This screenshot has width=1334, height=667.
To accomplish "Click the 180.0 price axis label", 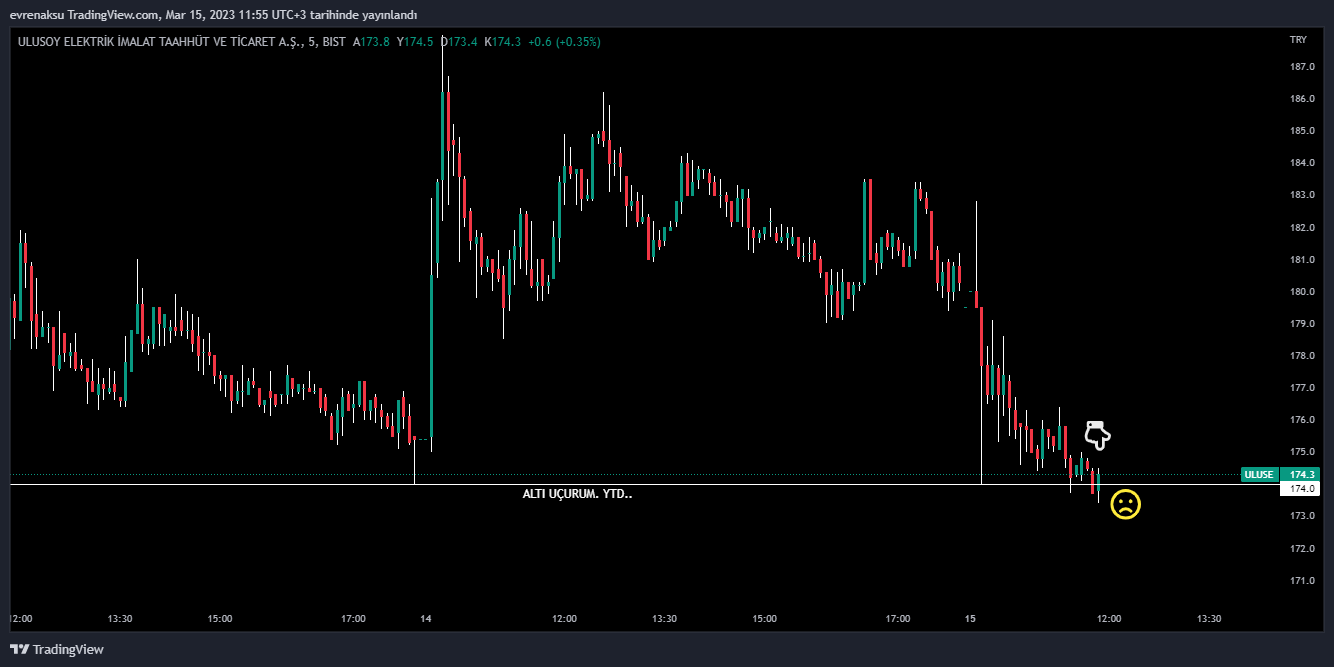I will pyautogui.click(x=1301, y=292).
